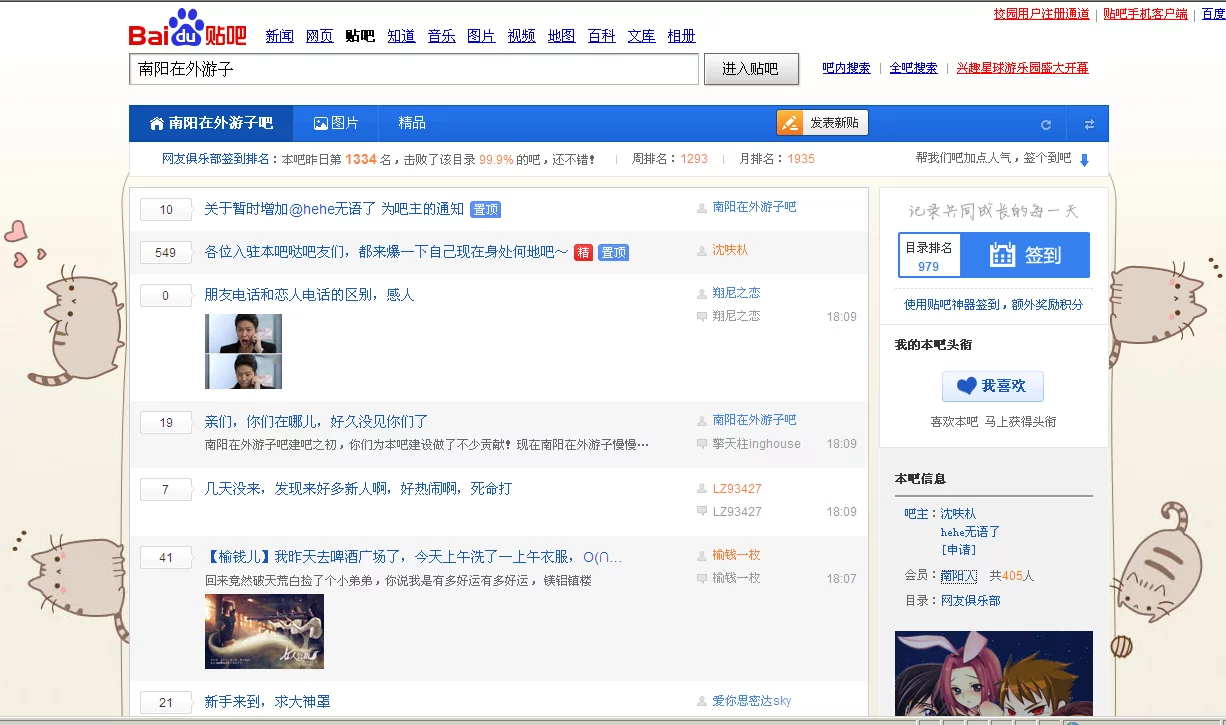The height and width of the screenshot is (725, 1226).
Task: Click the 吧内搜索 link
Action: pyautogui.click(x=846, y=68)
